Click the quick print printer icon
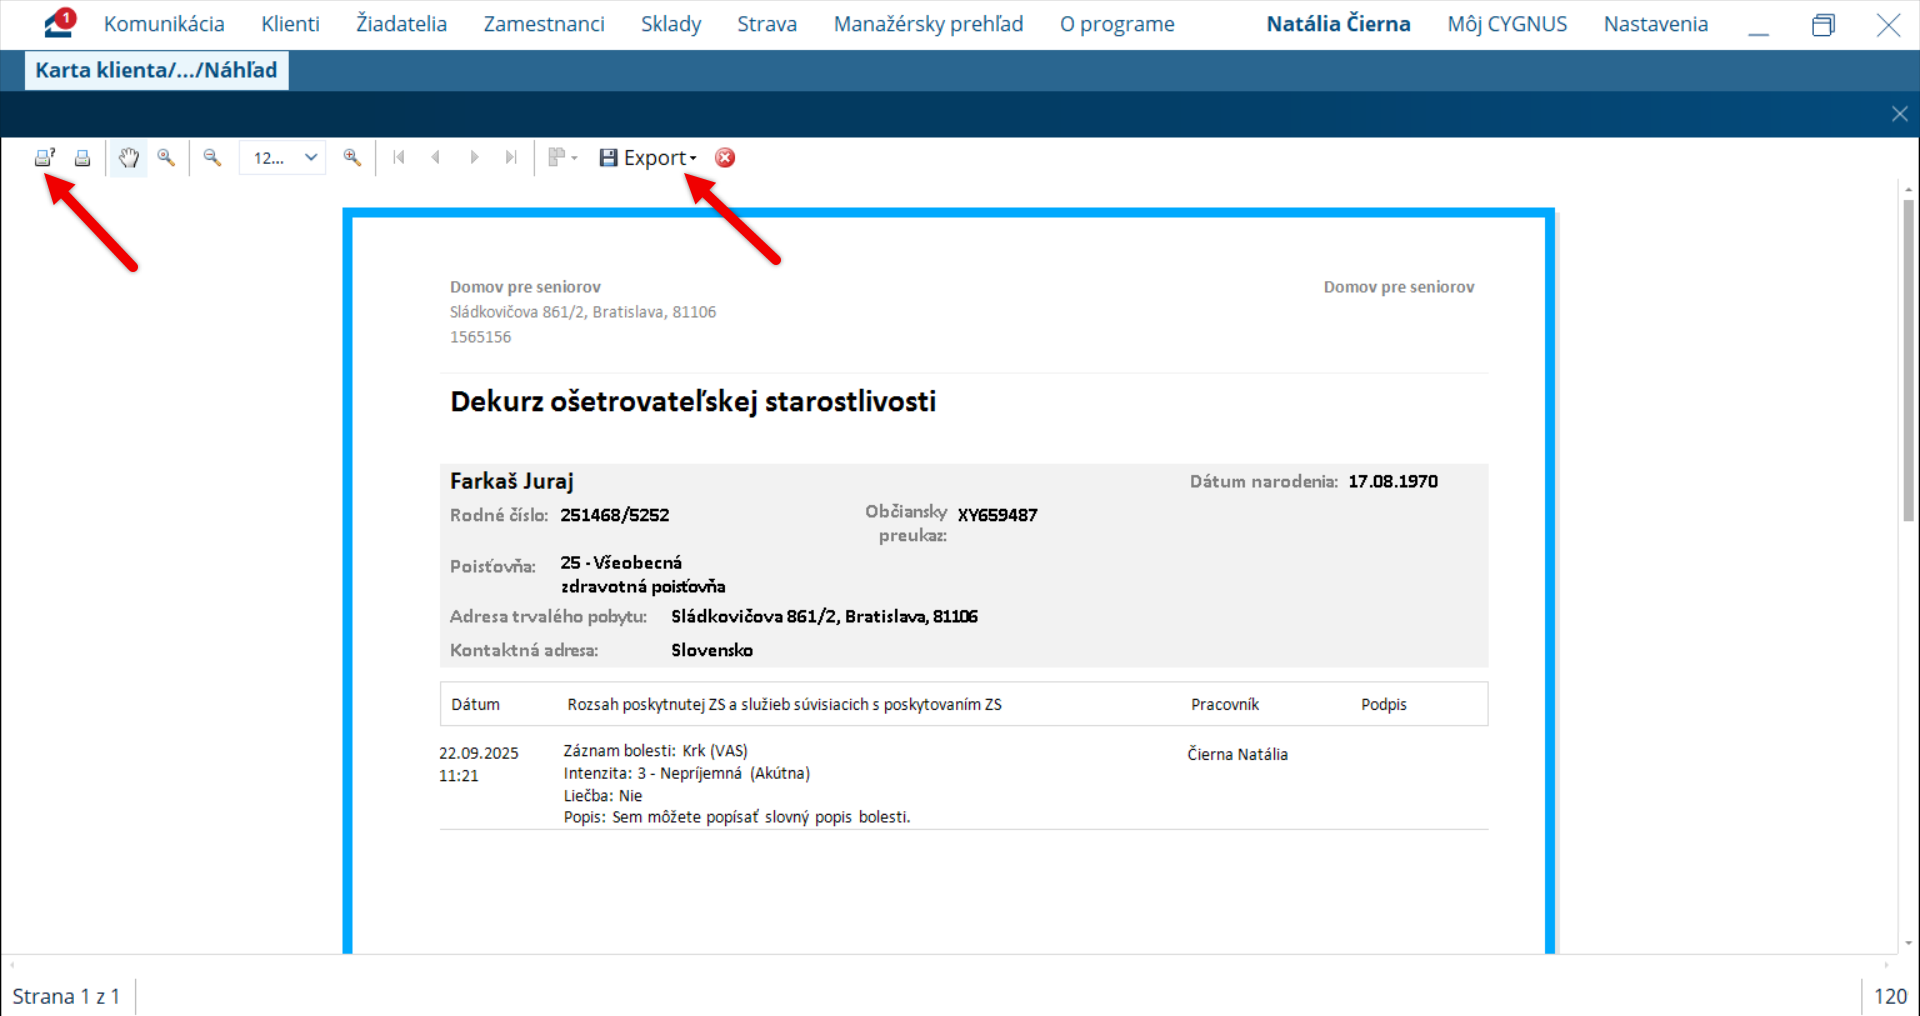 (x=82, y=158)
